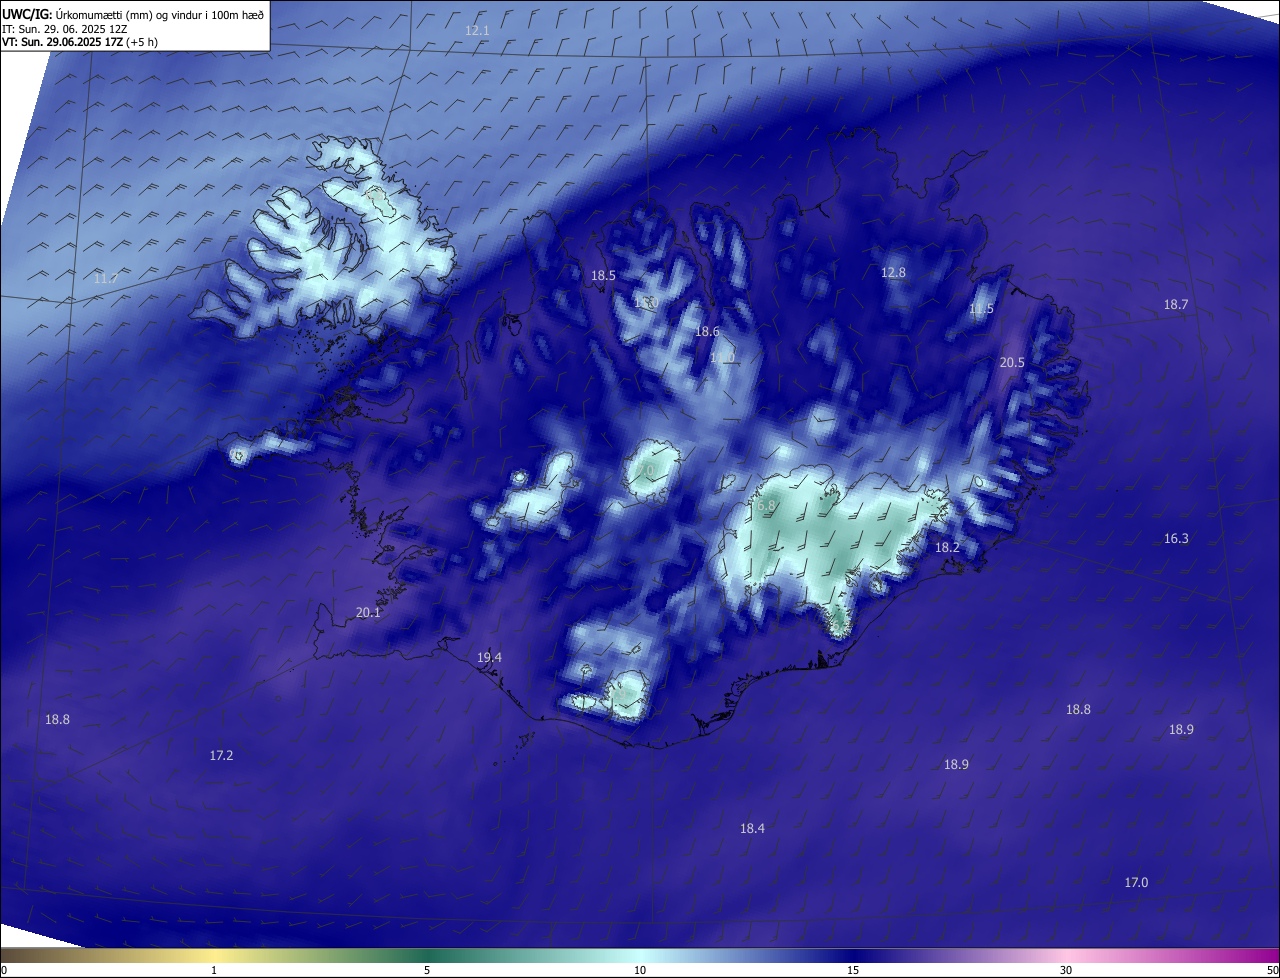1280x978 pixels.
Task: Select the '50' tick label on the color scale
Action: click(1272, 970)
